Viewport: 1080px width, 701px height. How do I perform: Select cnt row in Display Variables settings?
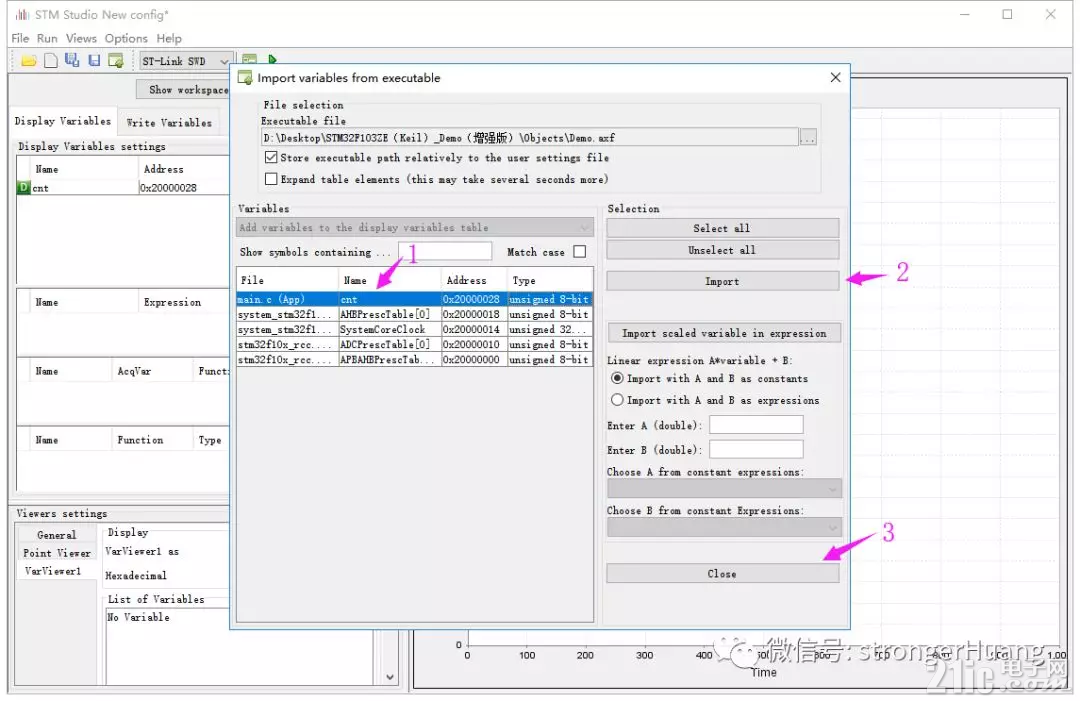(x=123, y=187)
